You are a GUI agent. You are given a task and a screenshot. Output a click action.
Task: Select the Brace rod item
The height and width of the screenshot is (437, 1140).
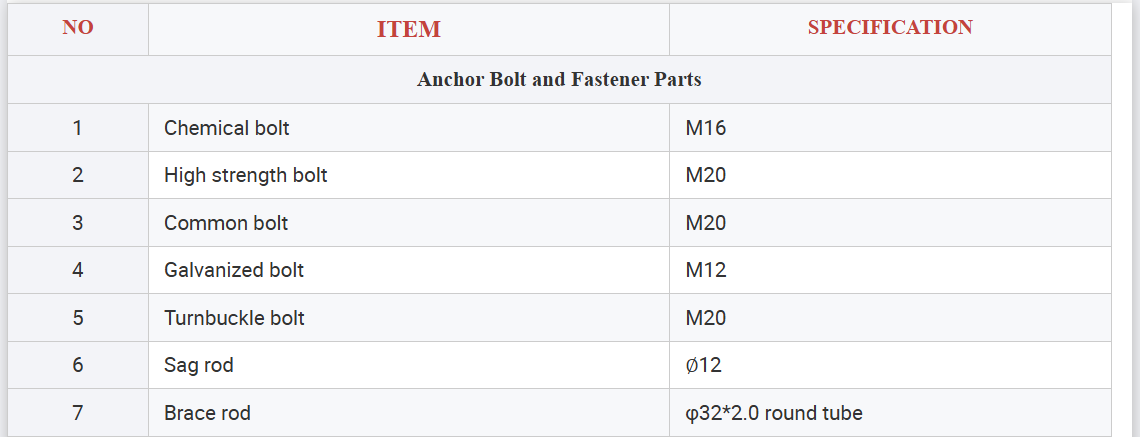[x=207, y=413]
